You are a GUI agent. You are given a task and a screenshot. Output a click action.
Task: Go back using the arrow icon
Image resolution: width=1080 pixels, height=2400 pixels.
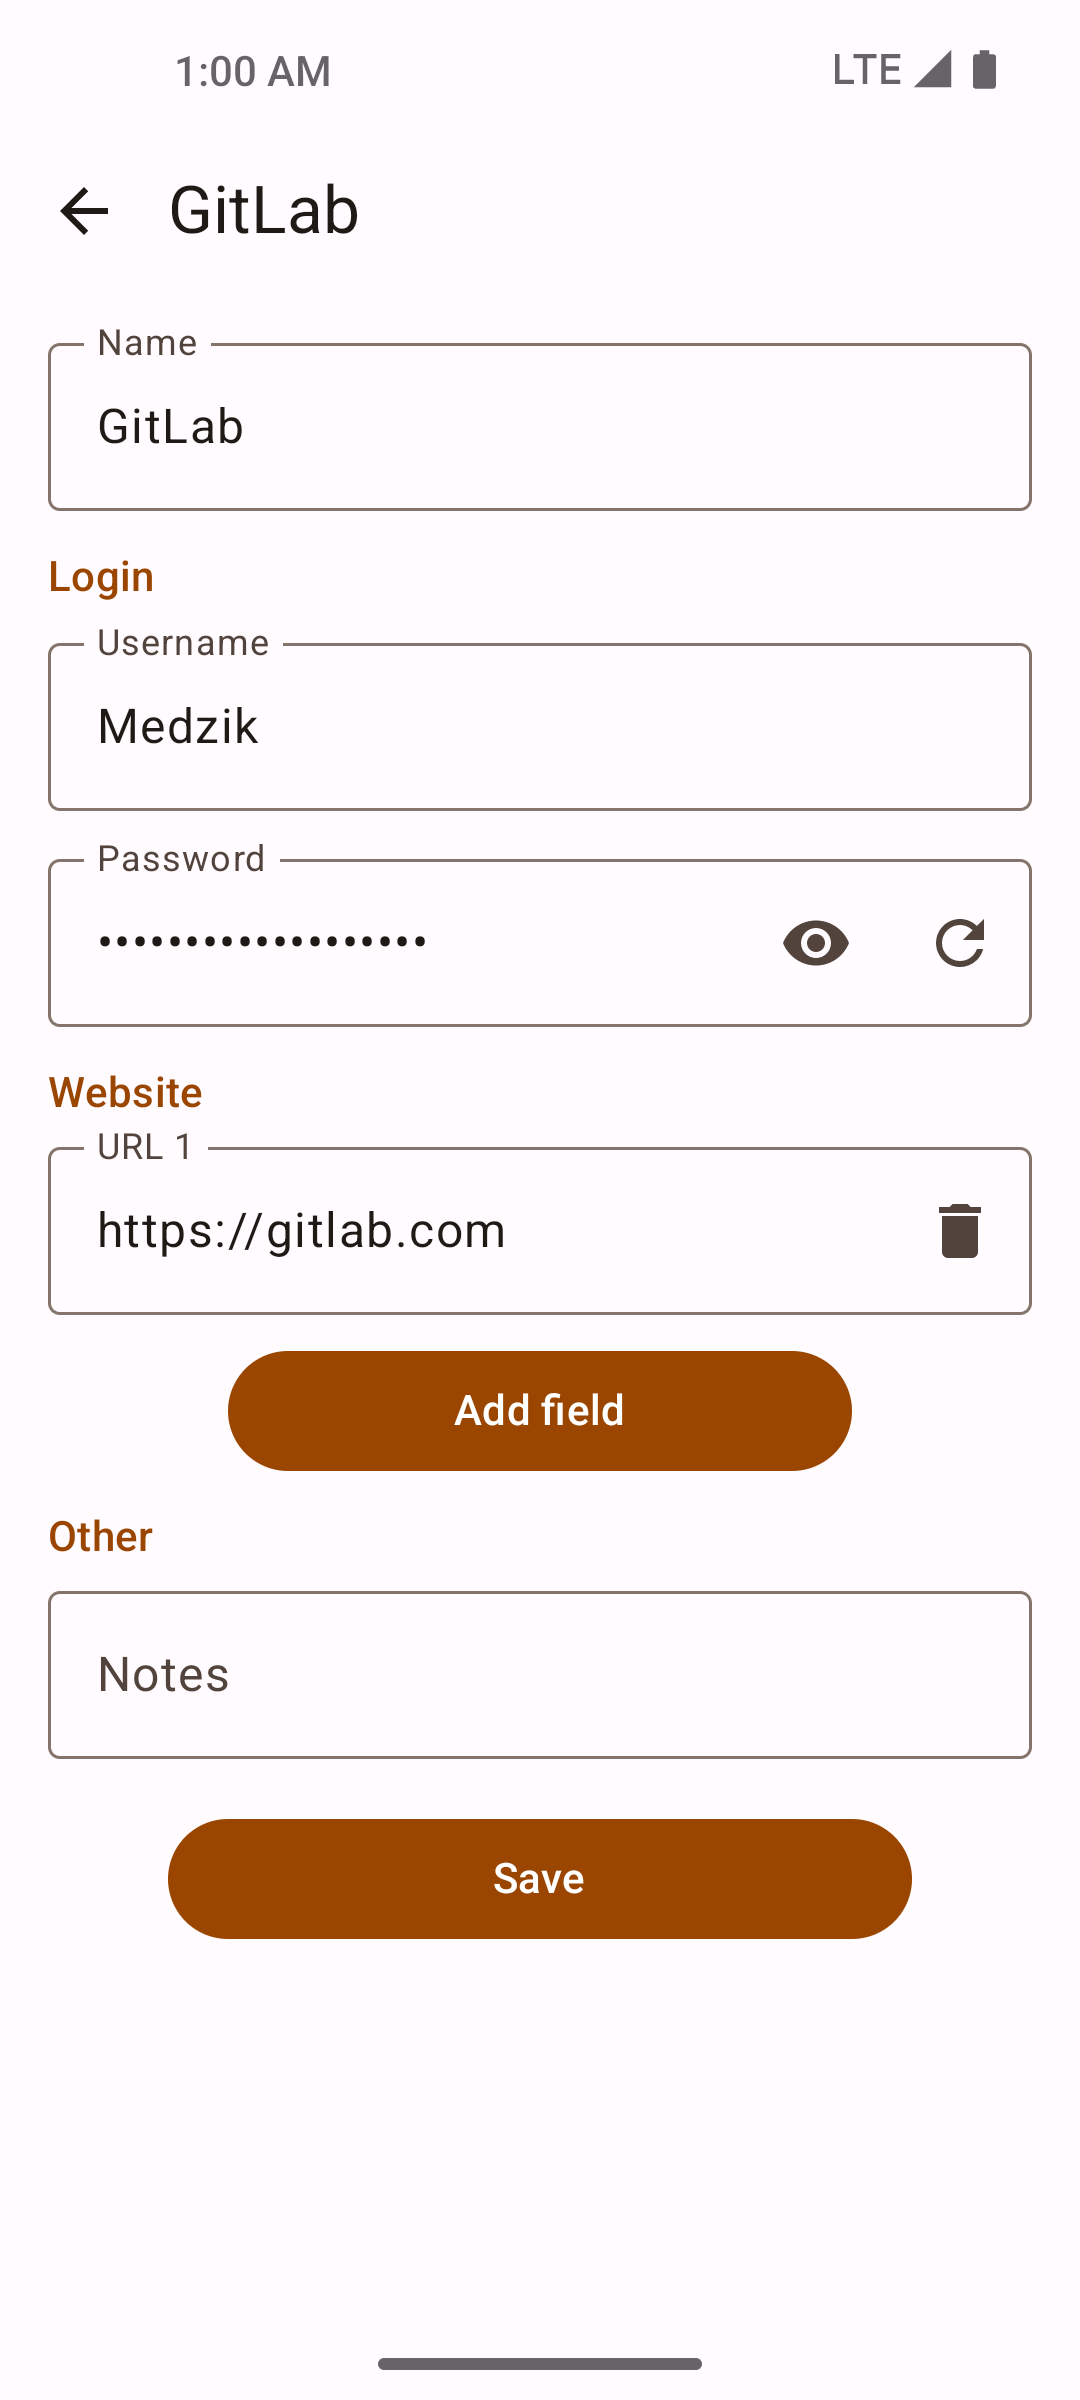click(84, 211)
